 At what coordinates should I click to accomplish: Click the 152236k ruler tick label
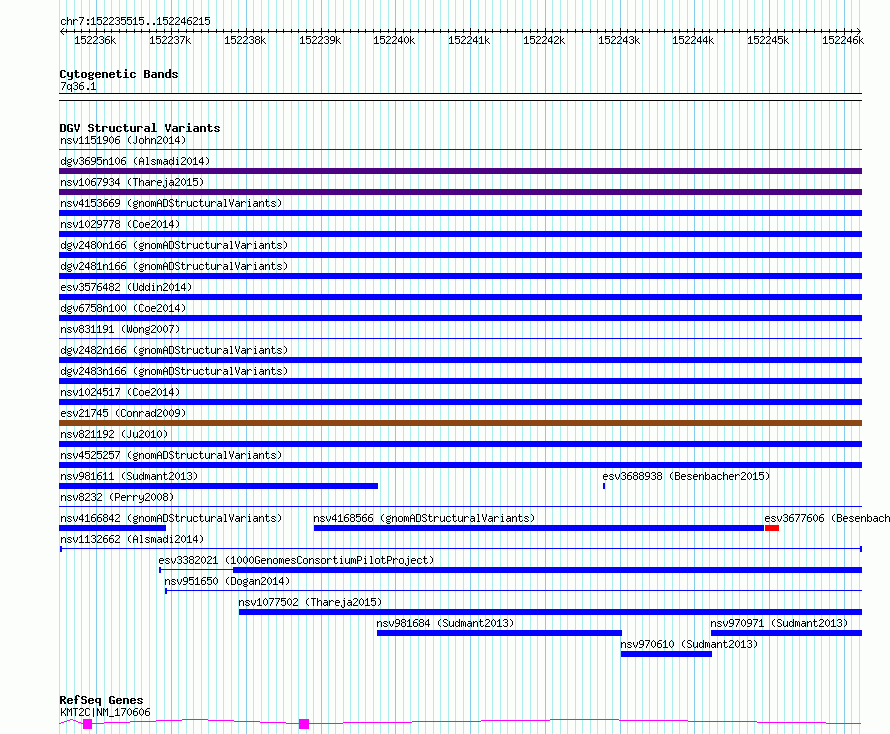(x=95, y=40)
